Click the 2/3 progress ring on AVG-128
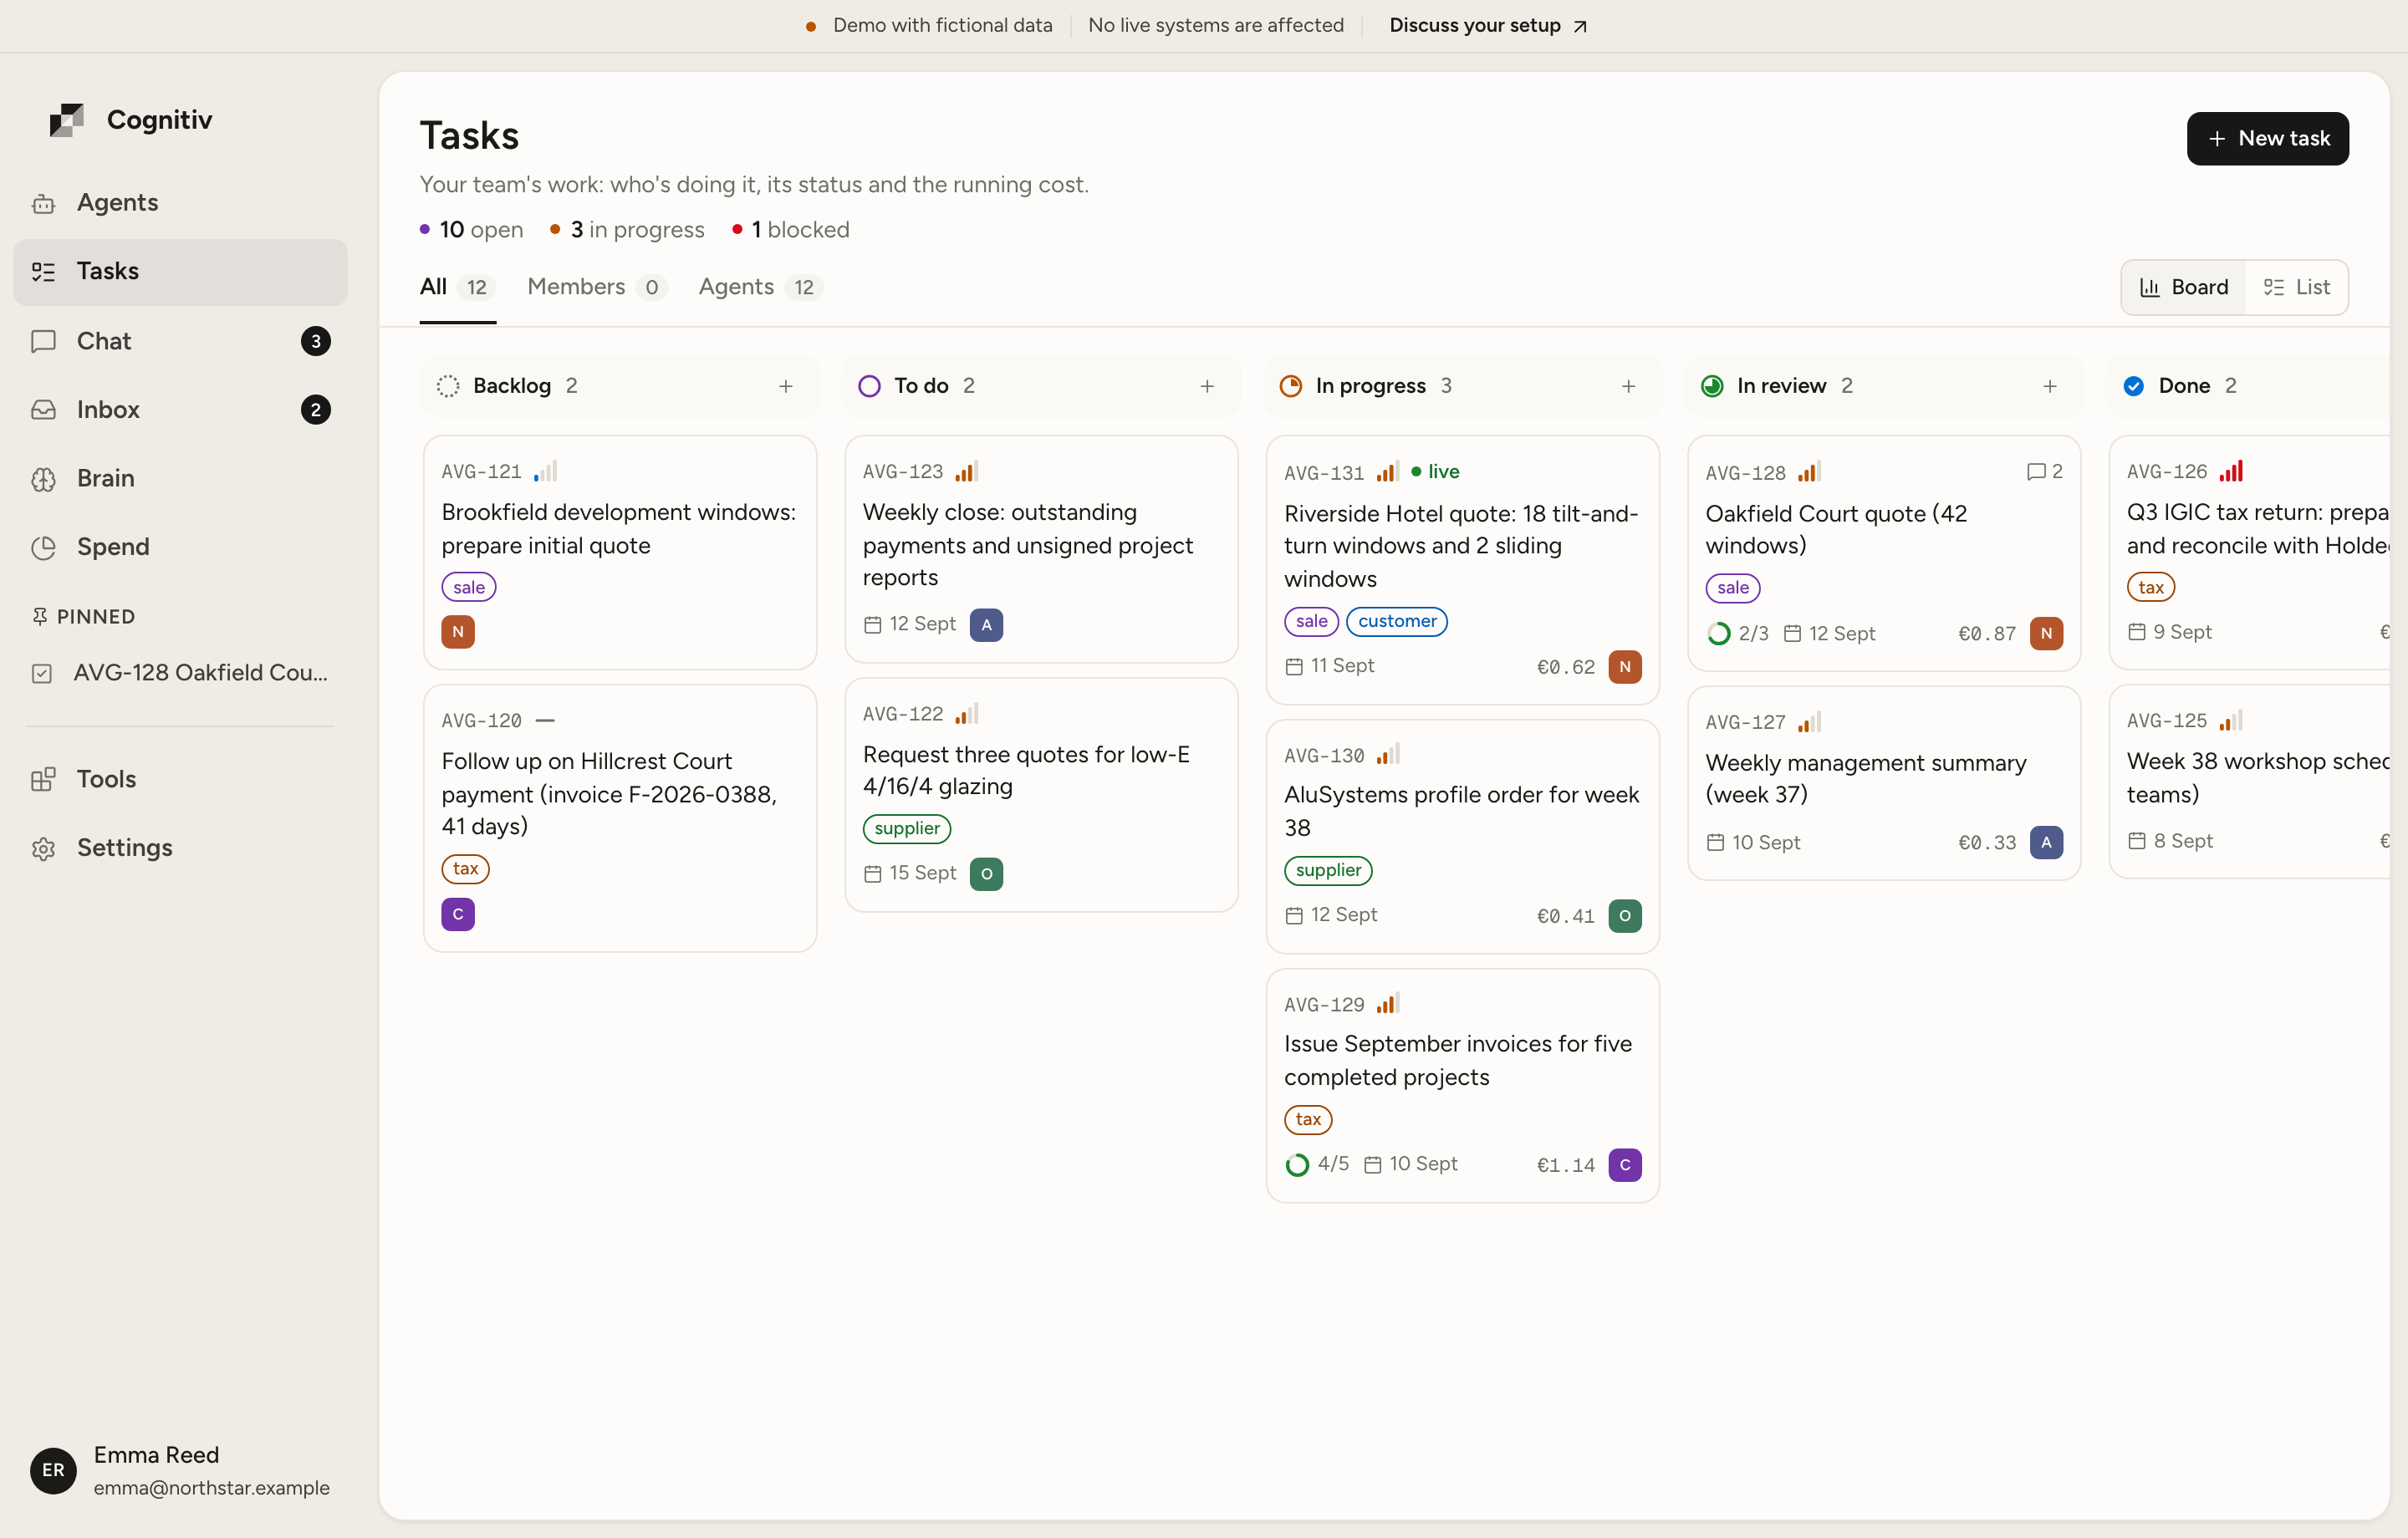Screen dimensions: 2408x1538 1719,633
